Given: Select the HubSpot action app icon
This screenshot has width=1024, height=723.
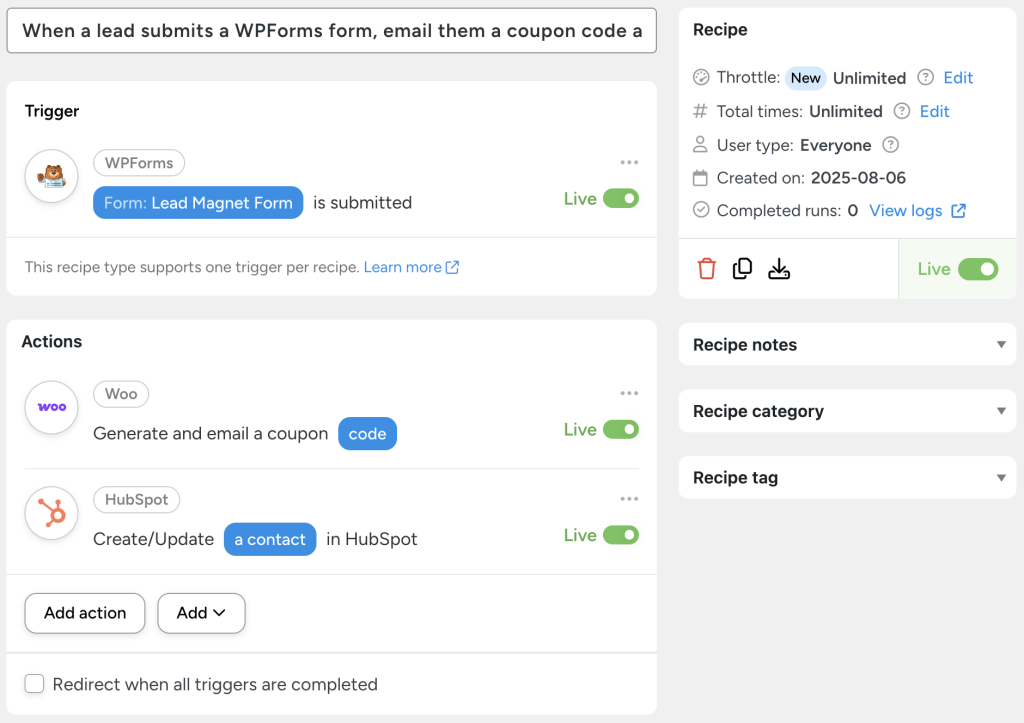Looking at the screenshot, I should tap(50, 513).
